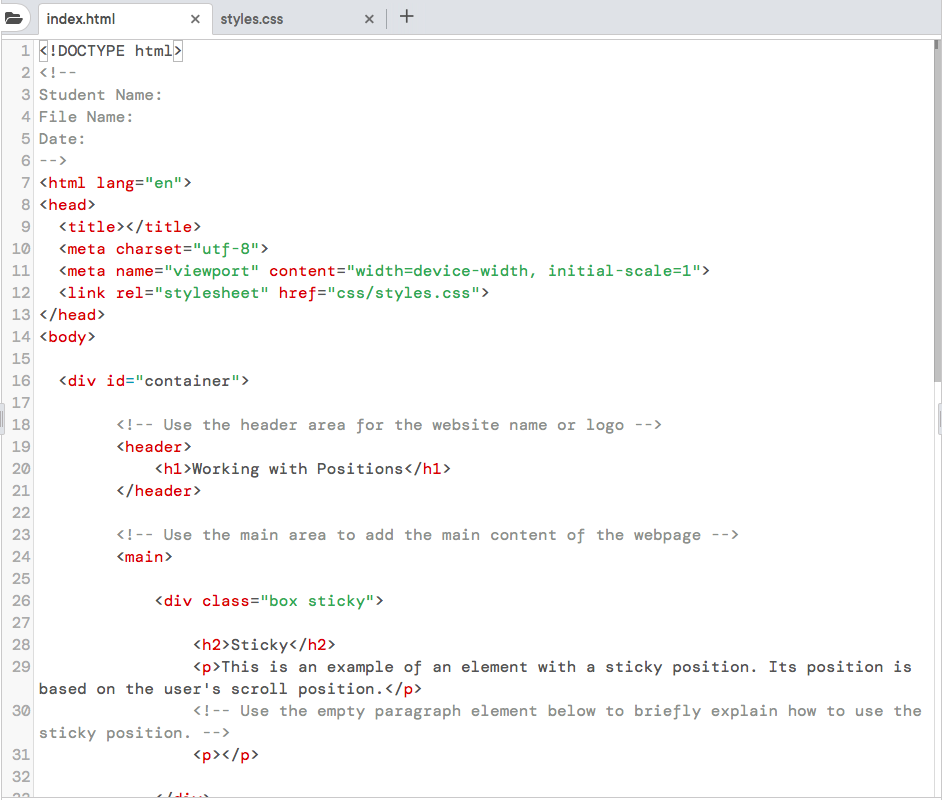Click the html lang="en" tag
Image resolution: width=942 pixels, height=800 pixels.
click(x=115, y=183)
